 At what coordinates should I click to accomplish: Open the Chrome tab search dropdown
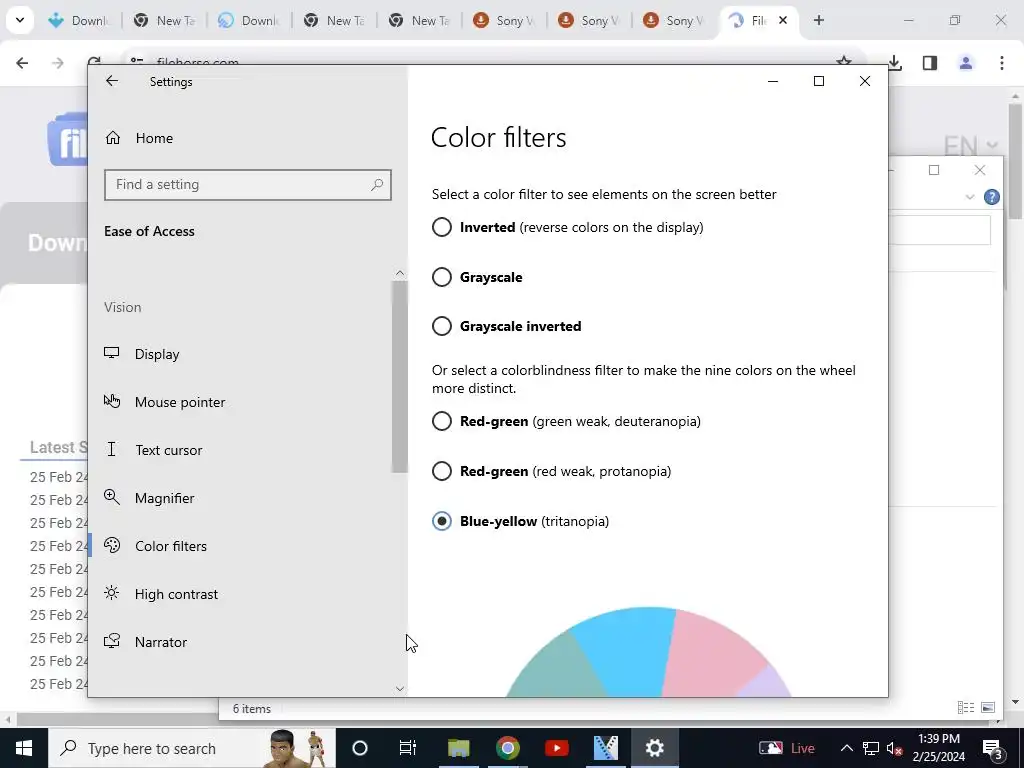pyautogui.click(x=20, y=20)
